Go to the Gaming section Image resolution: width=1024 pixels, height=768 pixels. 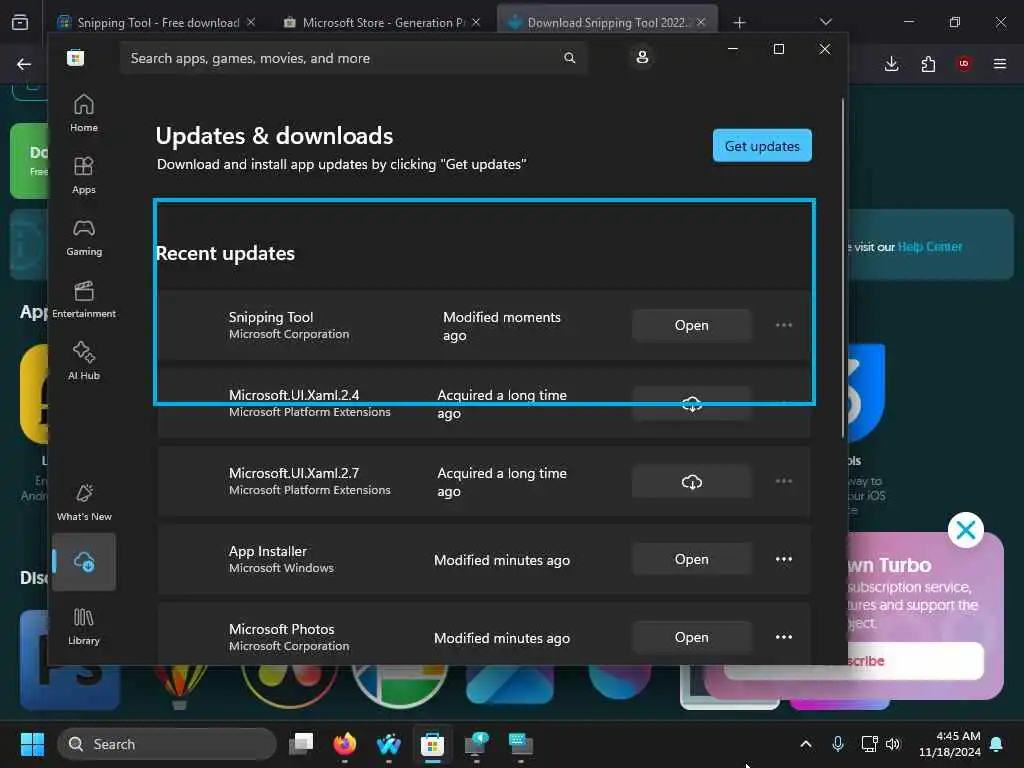tap(84, 238)
